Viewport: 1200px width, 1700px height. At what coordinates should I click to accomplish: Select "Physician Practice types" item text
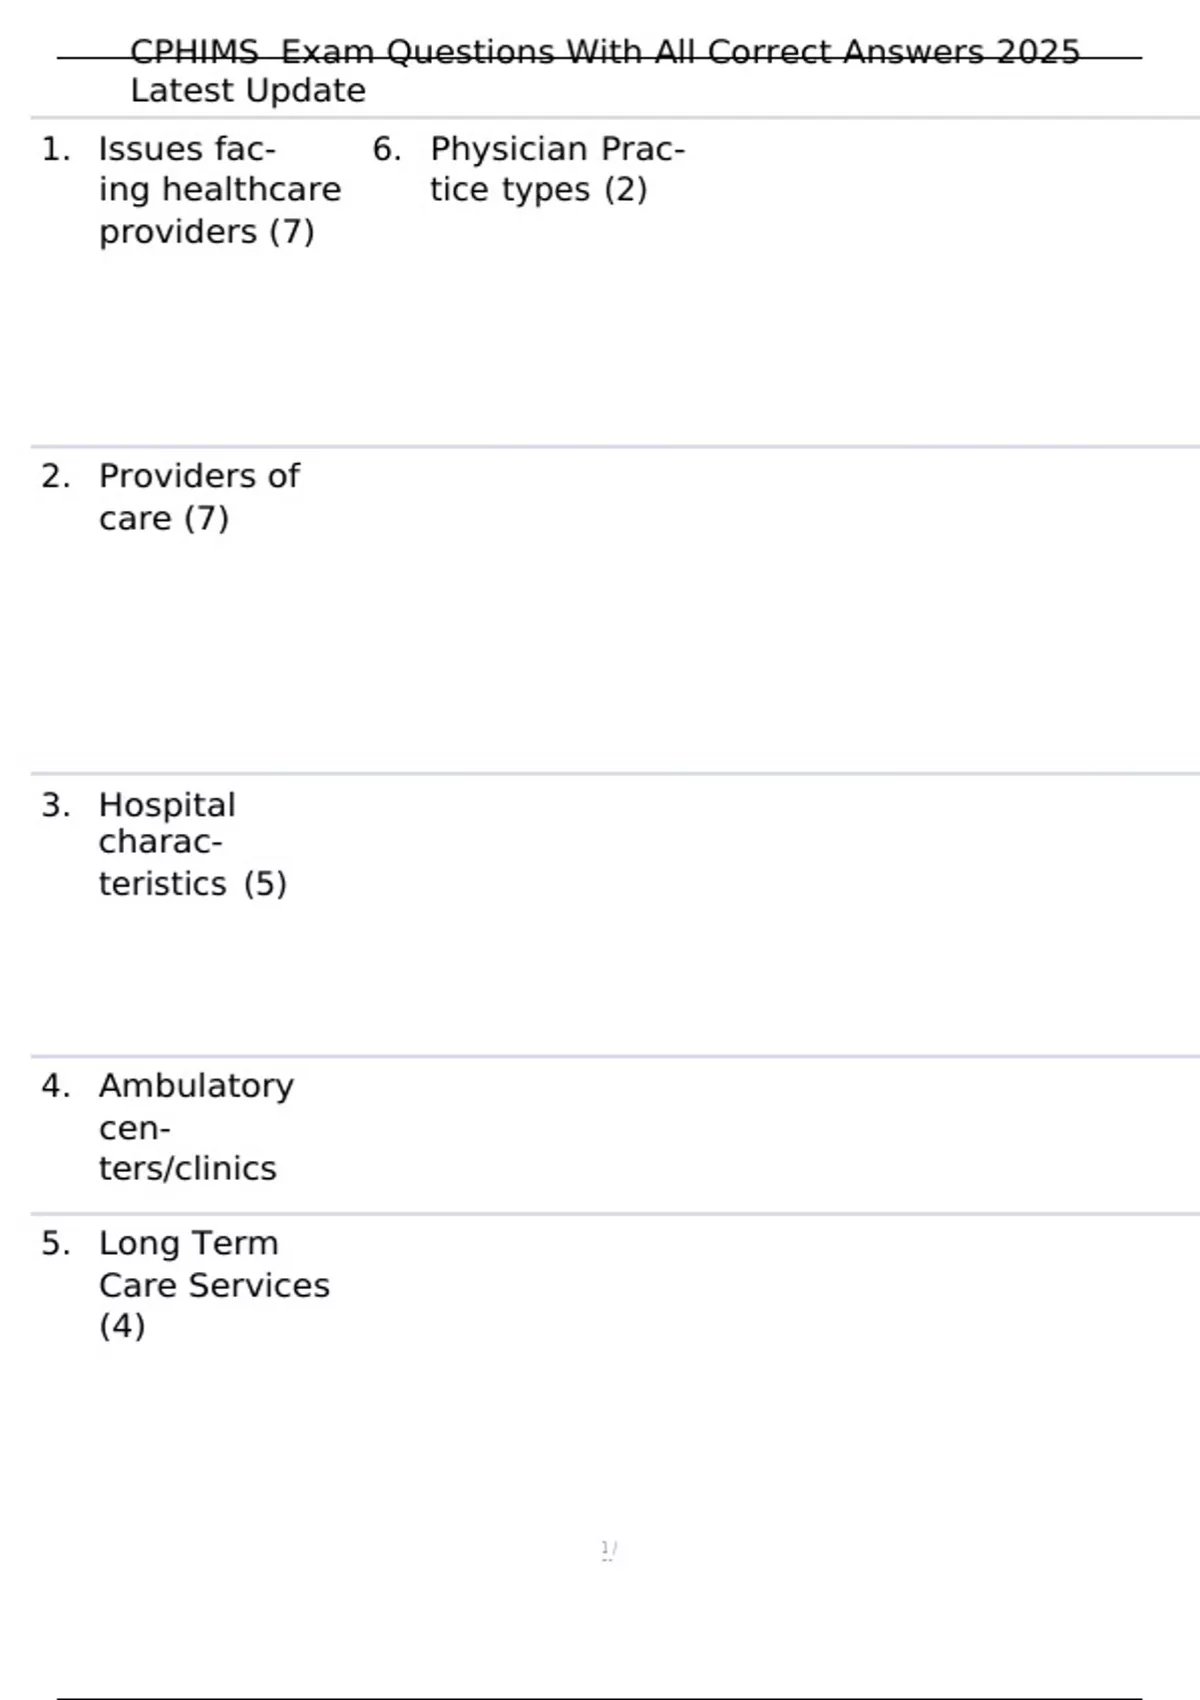556,169
